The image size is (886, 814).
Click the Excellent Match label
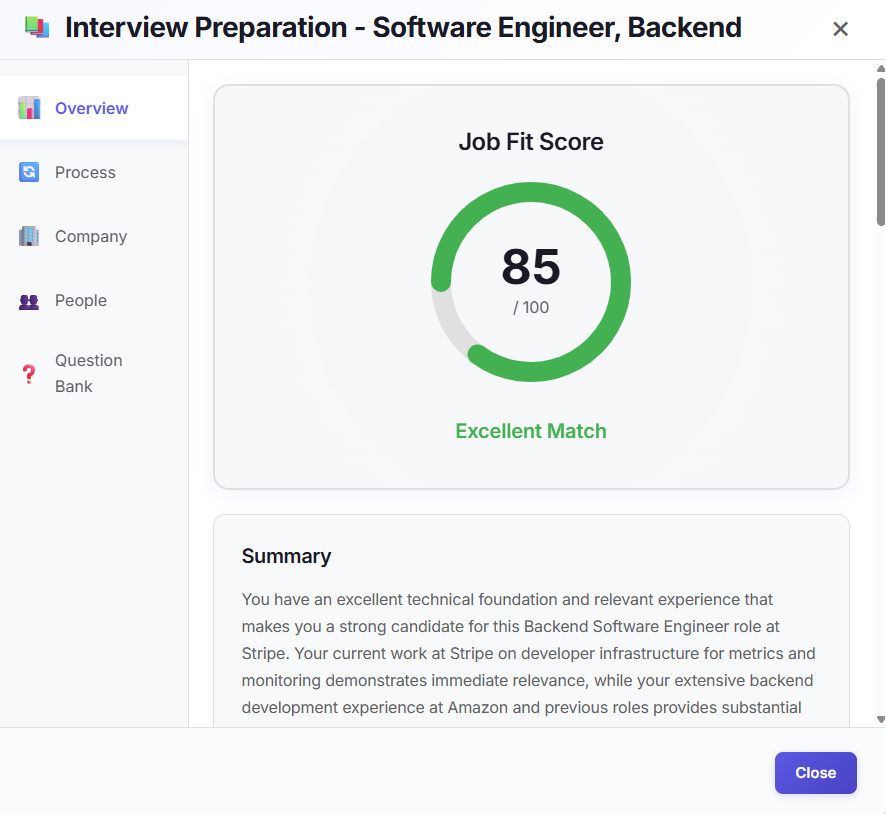pos(531,430)
